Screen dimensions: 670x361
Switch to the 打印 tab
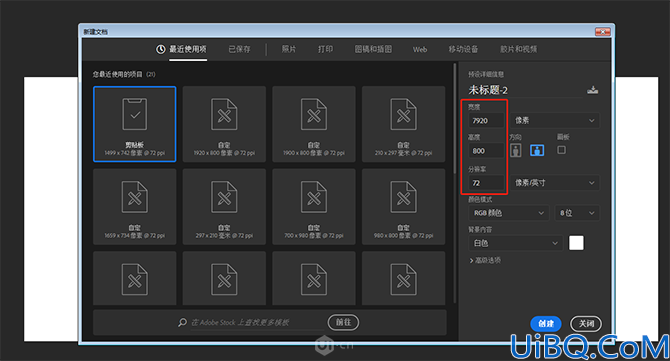325,50
